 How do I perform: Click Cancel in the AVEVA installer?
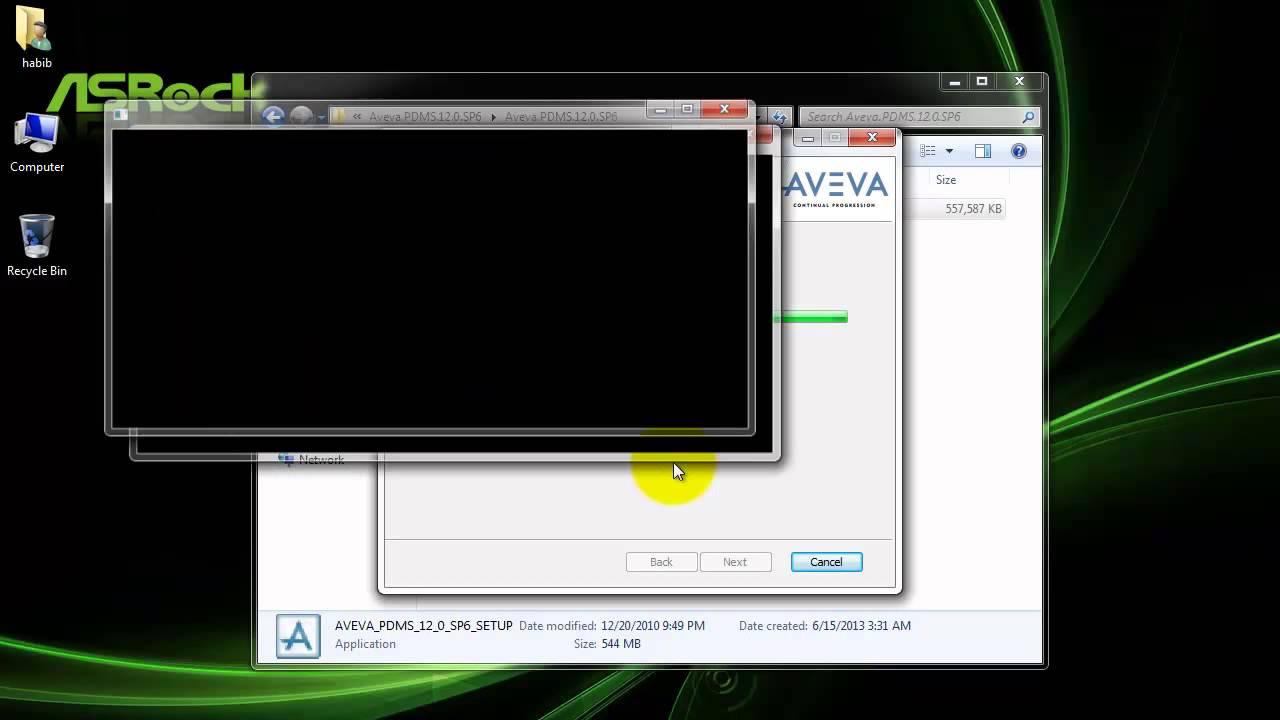(826, 562)
